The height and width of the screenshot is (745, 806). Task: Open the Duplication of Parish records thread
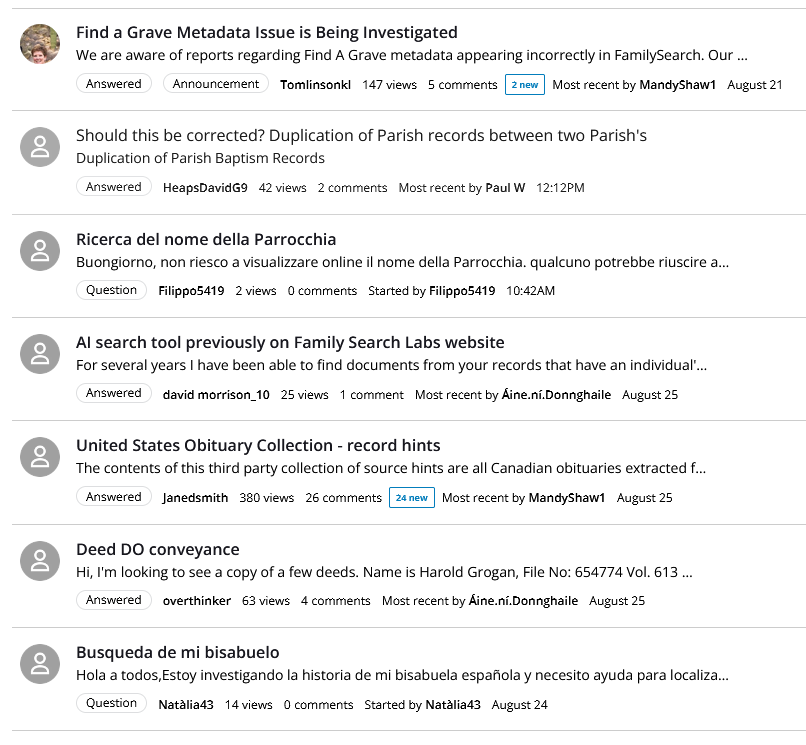click(x=361, y=136)
